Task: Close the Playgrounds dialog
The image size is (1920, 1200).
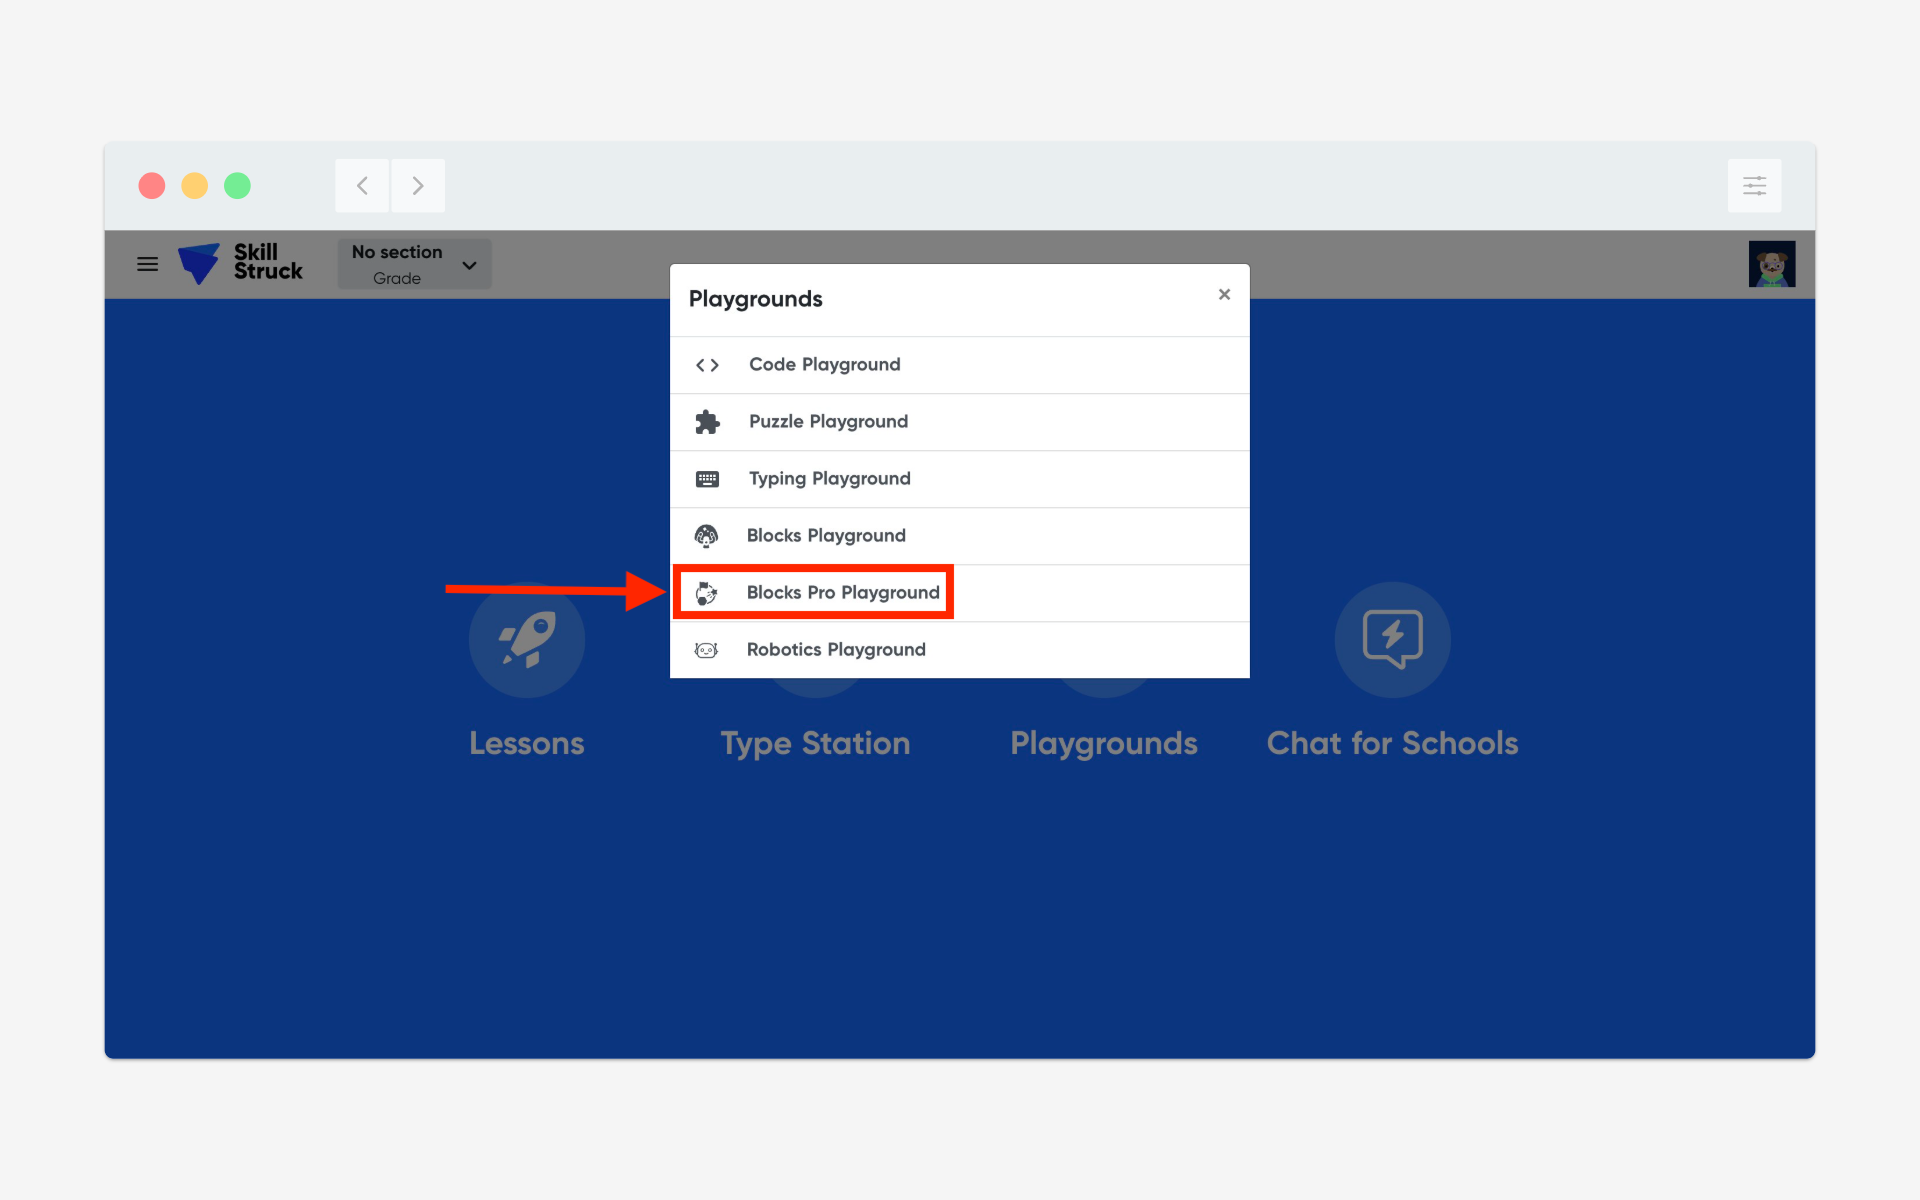Action: pos(1224,294)
